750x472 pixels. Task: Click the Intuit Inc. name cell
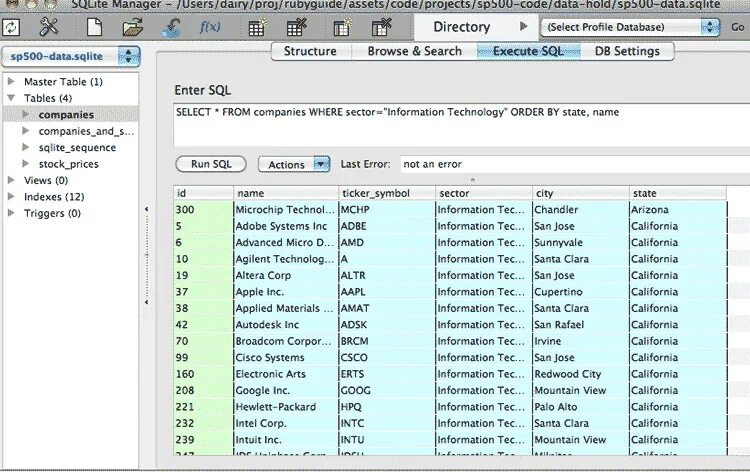[x=286, y=439]
